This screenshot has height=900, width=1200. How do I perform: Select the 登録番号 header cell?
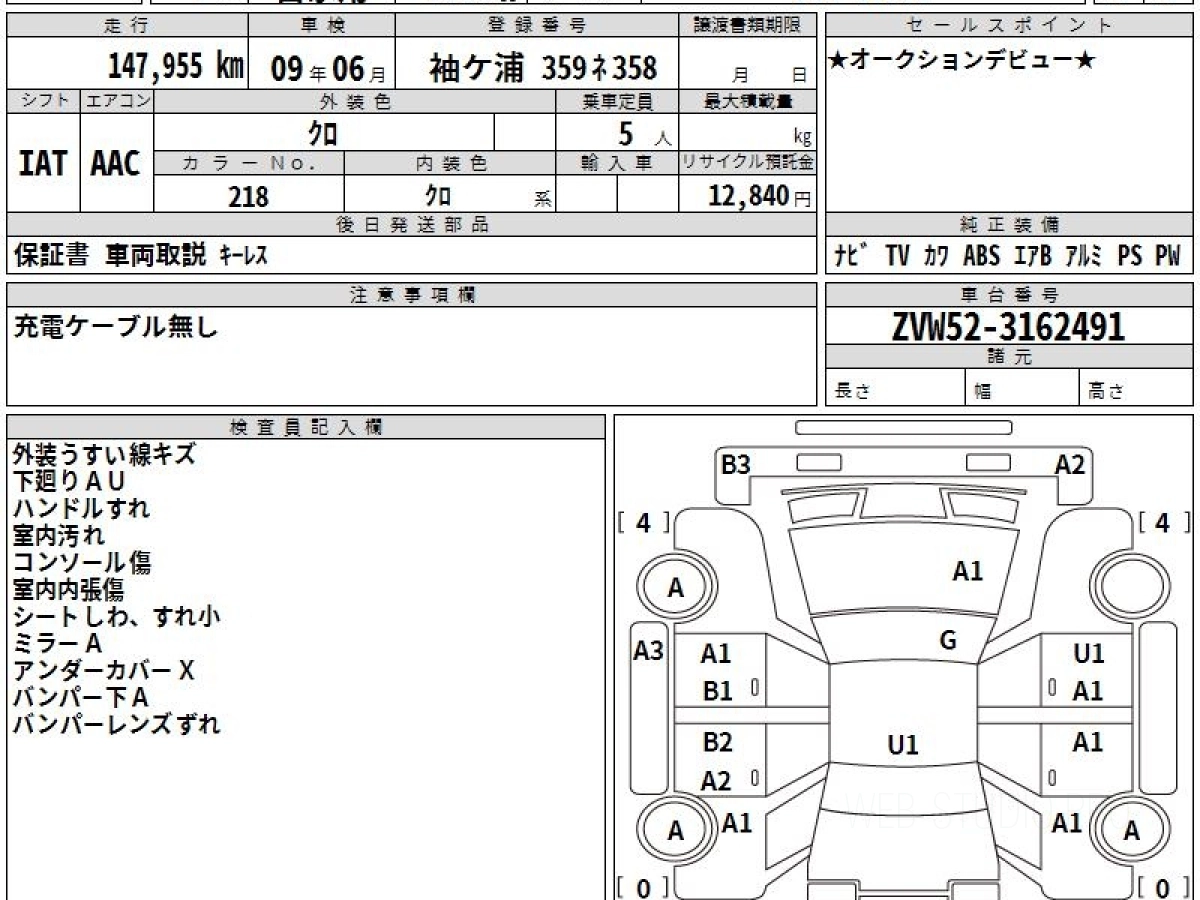point(537,26)
